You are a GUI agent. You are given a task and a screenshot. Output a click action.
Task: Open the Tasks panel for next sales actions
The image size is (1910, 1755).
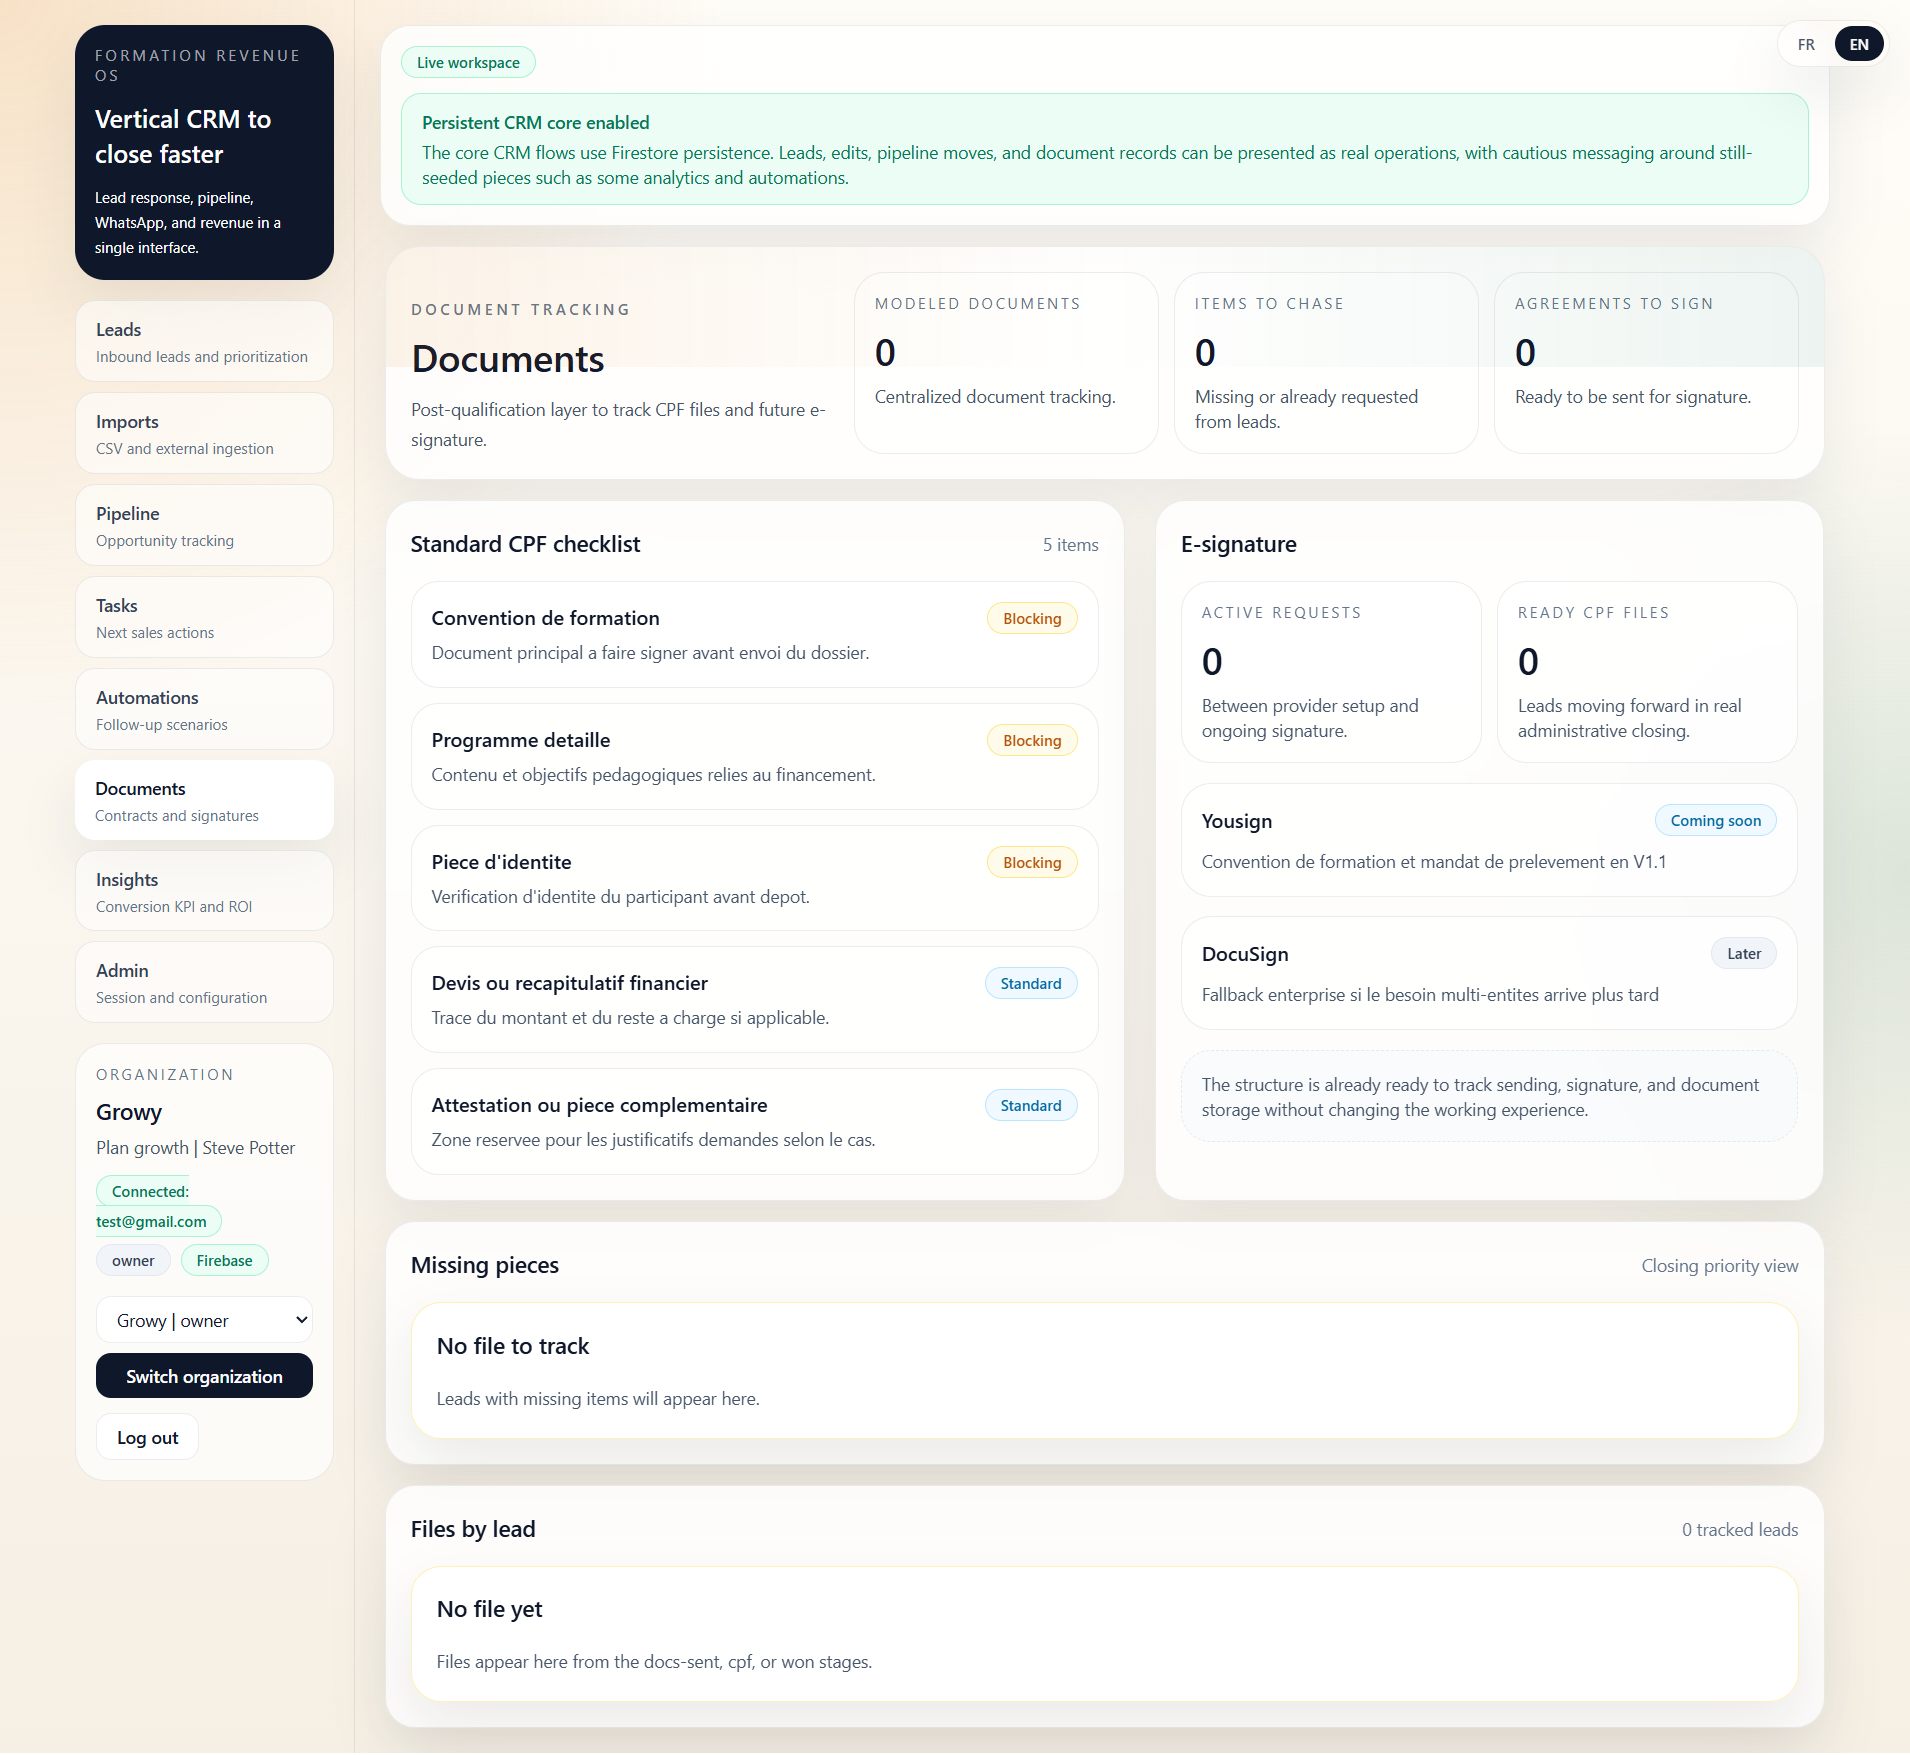[204, 616]
